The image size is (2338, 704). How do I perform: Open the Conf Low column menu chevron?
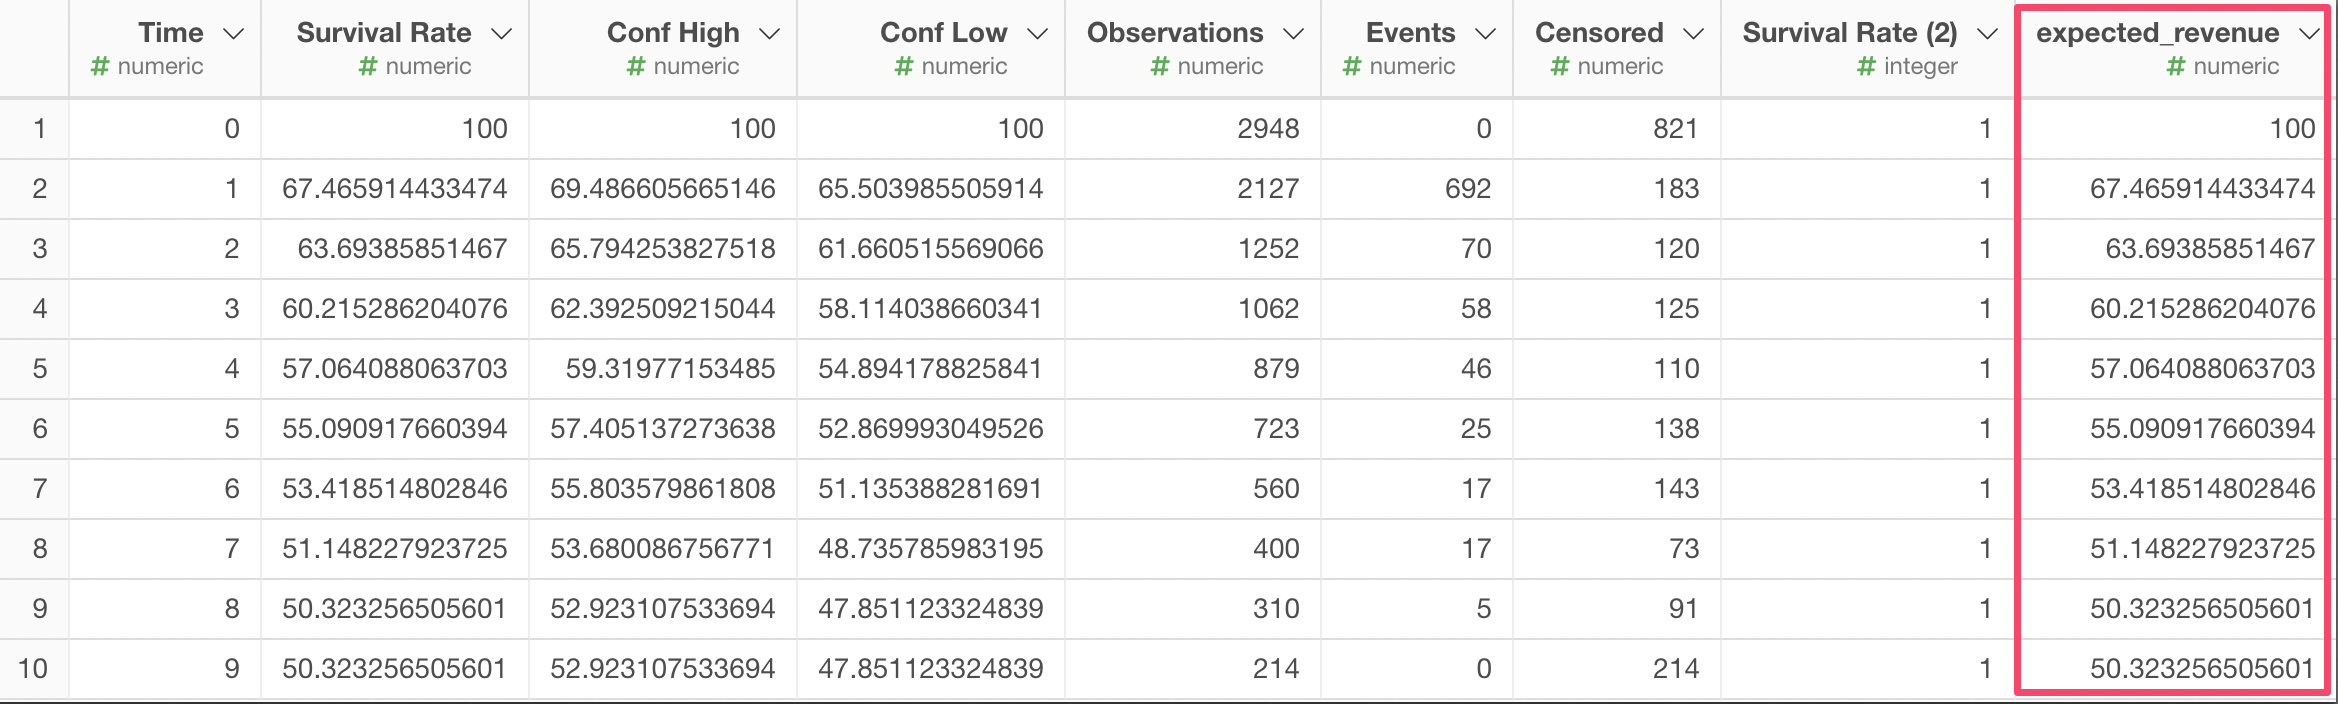point(1038,34)
